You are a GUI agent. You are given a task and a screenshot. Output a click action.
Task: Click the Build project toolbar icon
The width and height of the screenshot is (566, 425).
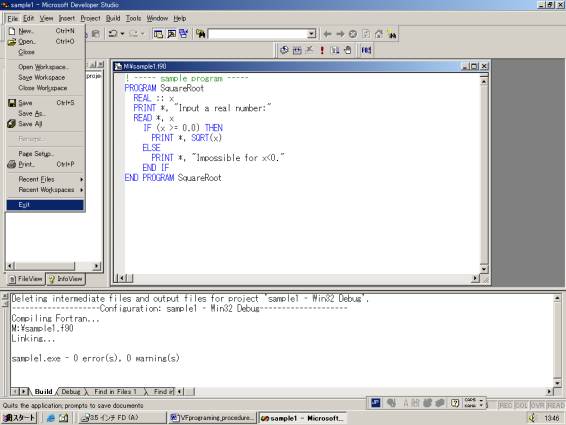click(x=297, y=50)
